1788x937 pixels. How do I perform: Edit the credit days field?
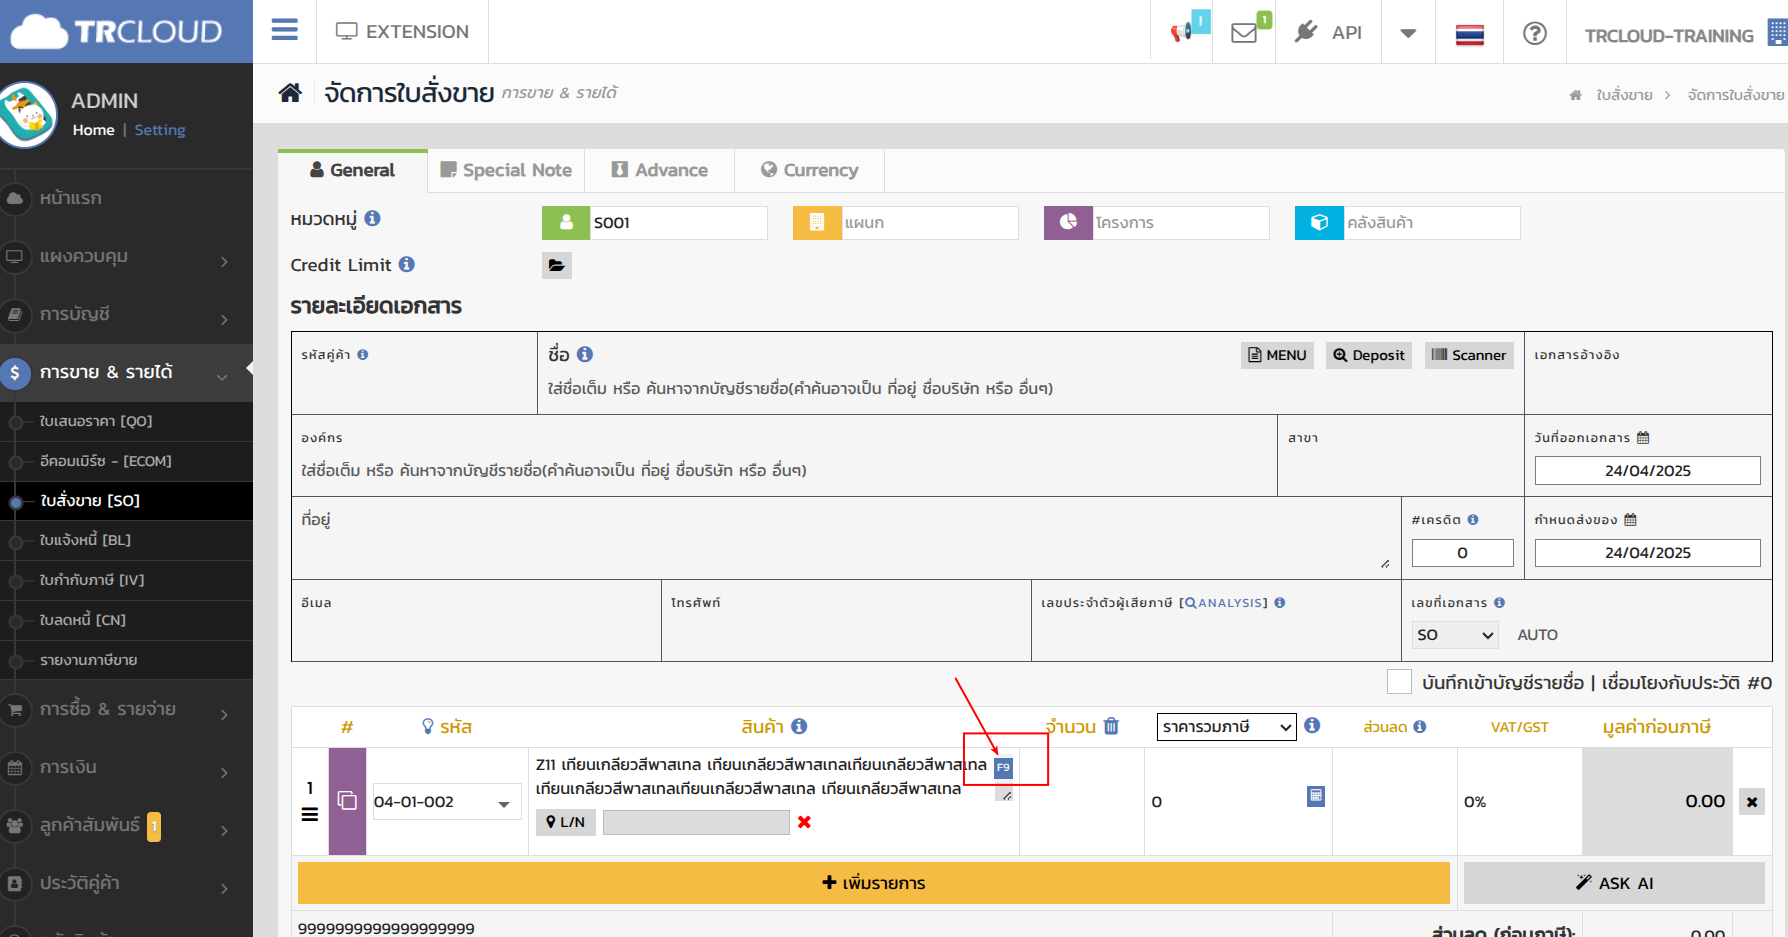(1462, 553)
